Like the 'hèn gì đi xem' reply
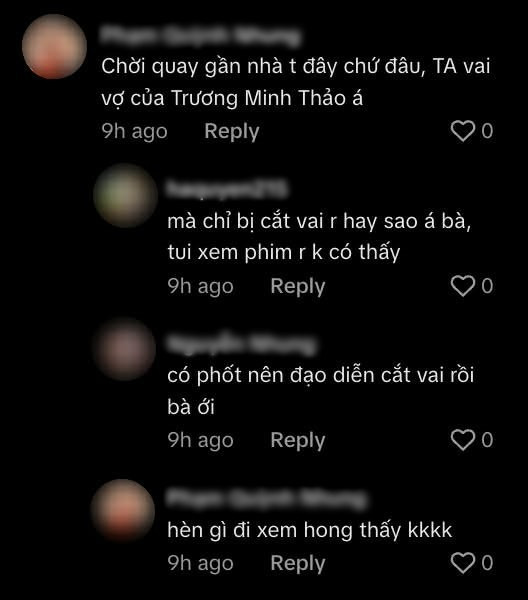The height and width of the screenshot is (600, 528). click(x=463, y=563)
